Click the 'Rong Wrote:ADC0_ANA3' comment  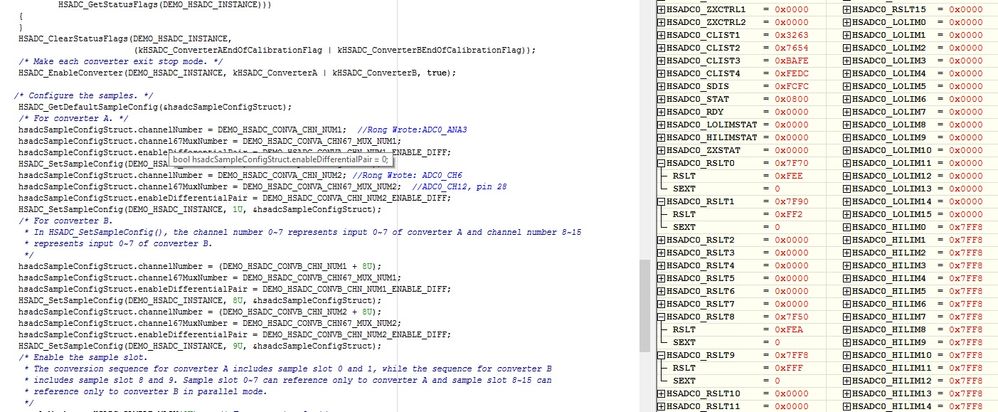point(412,130)
